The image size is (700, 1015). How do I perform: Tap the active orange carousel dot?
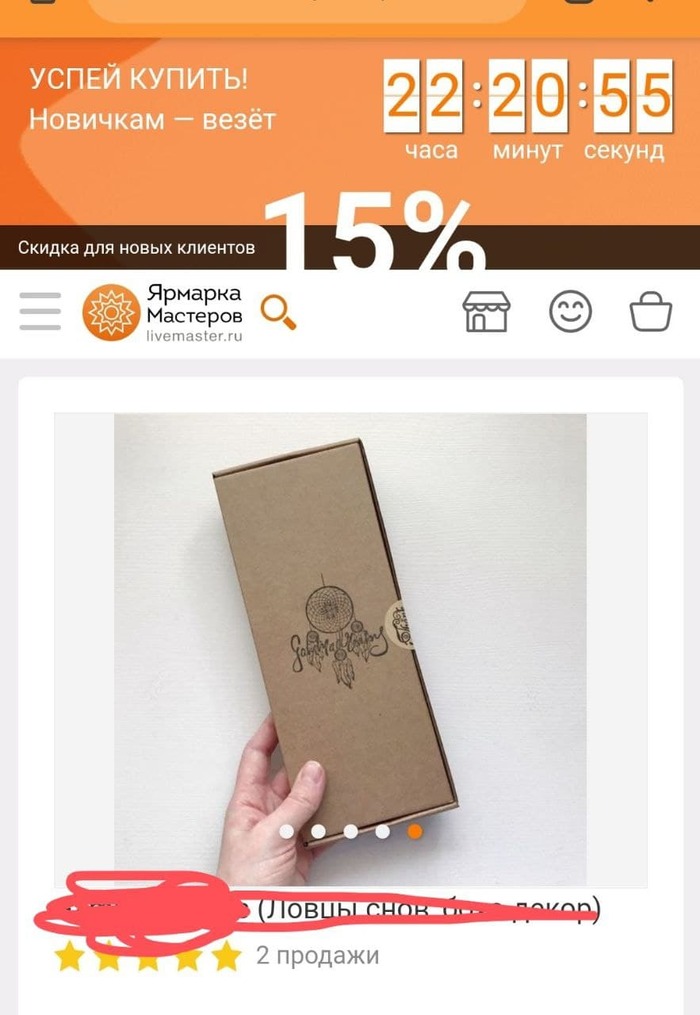click(414, 831)
